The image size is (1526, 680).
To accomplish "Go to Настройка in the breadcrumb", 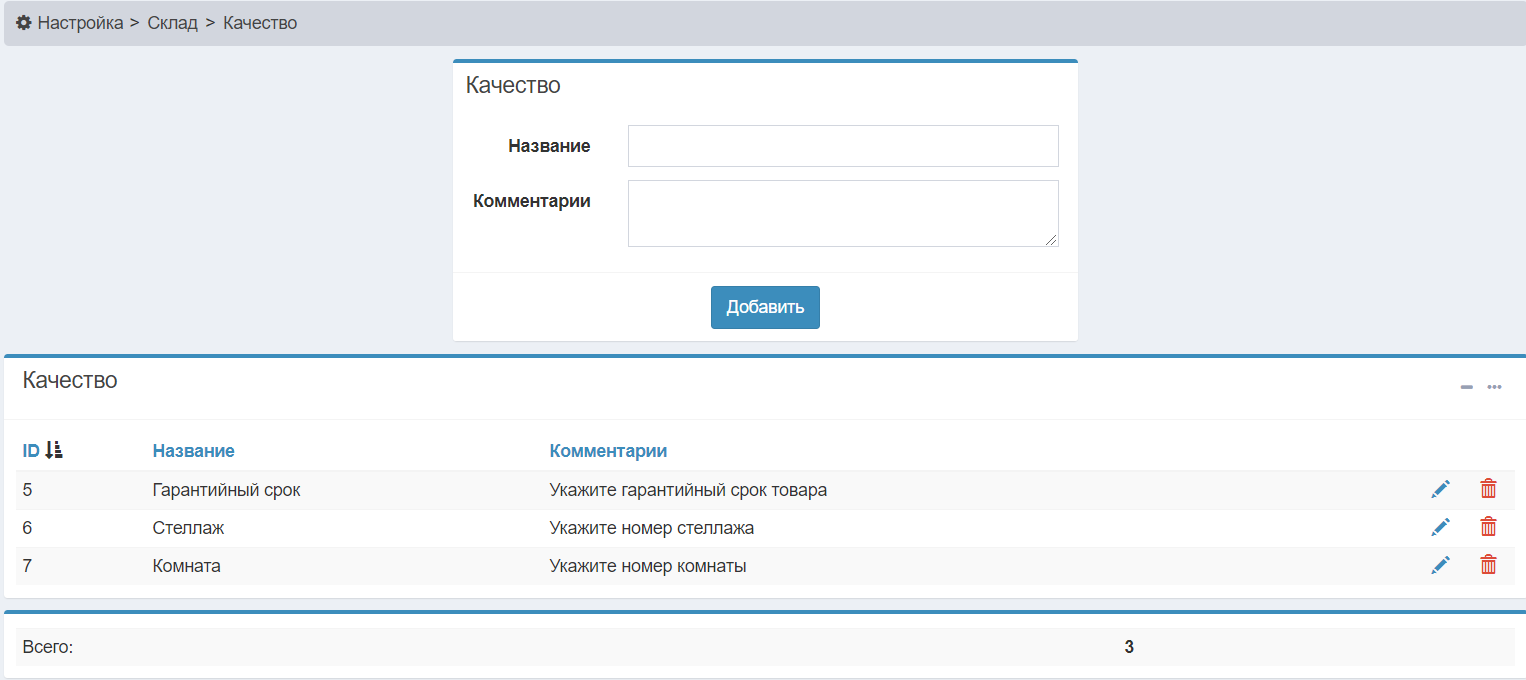I will point(80,23).
